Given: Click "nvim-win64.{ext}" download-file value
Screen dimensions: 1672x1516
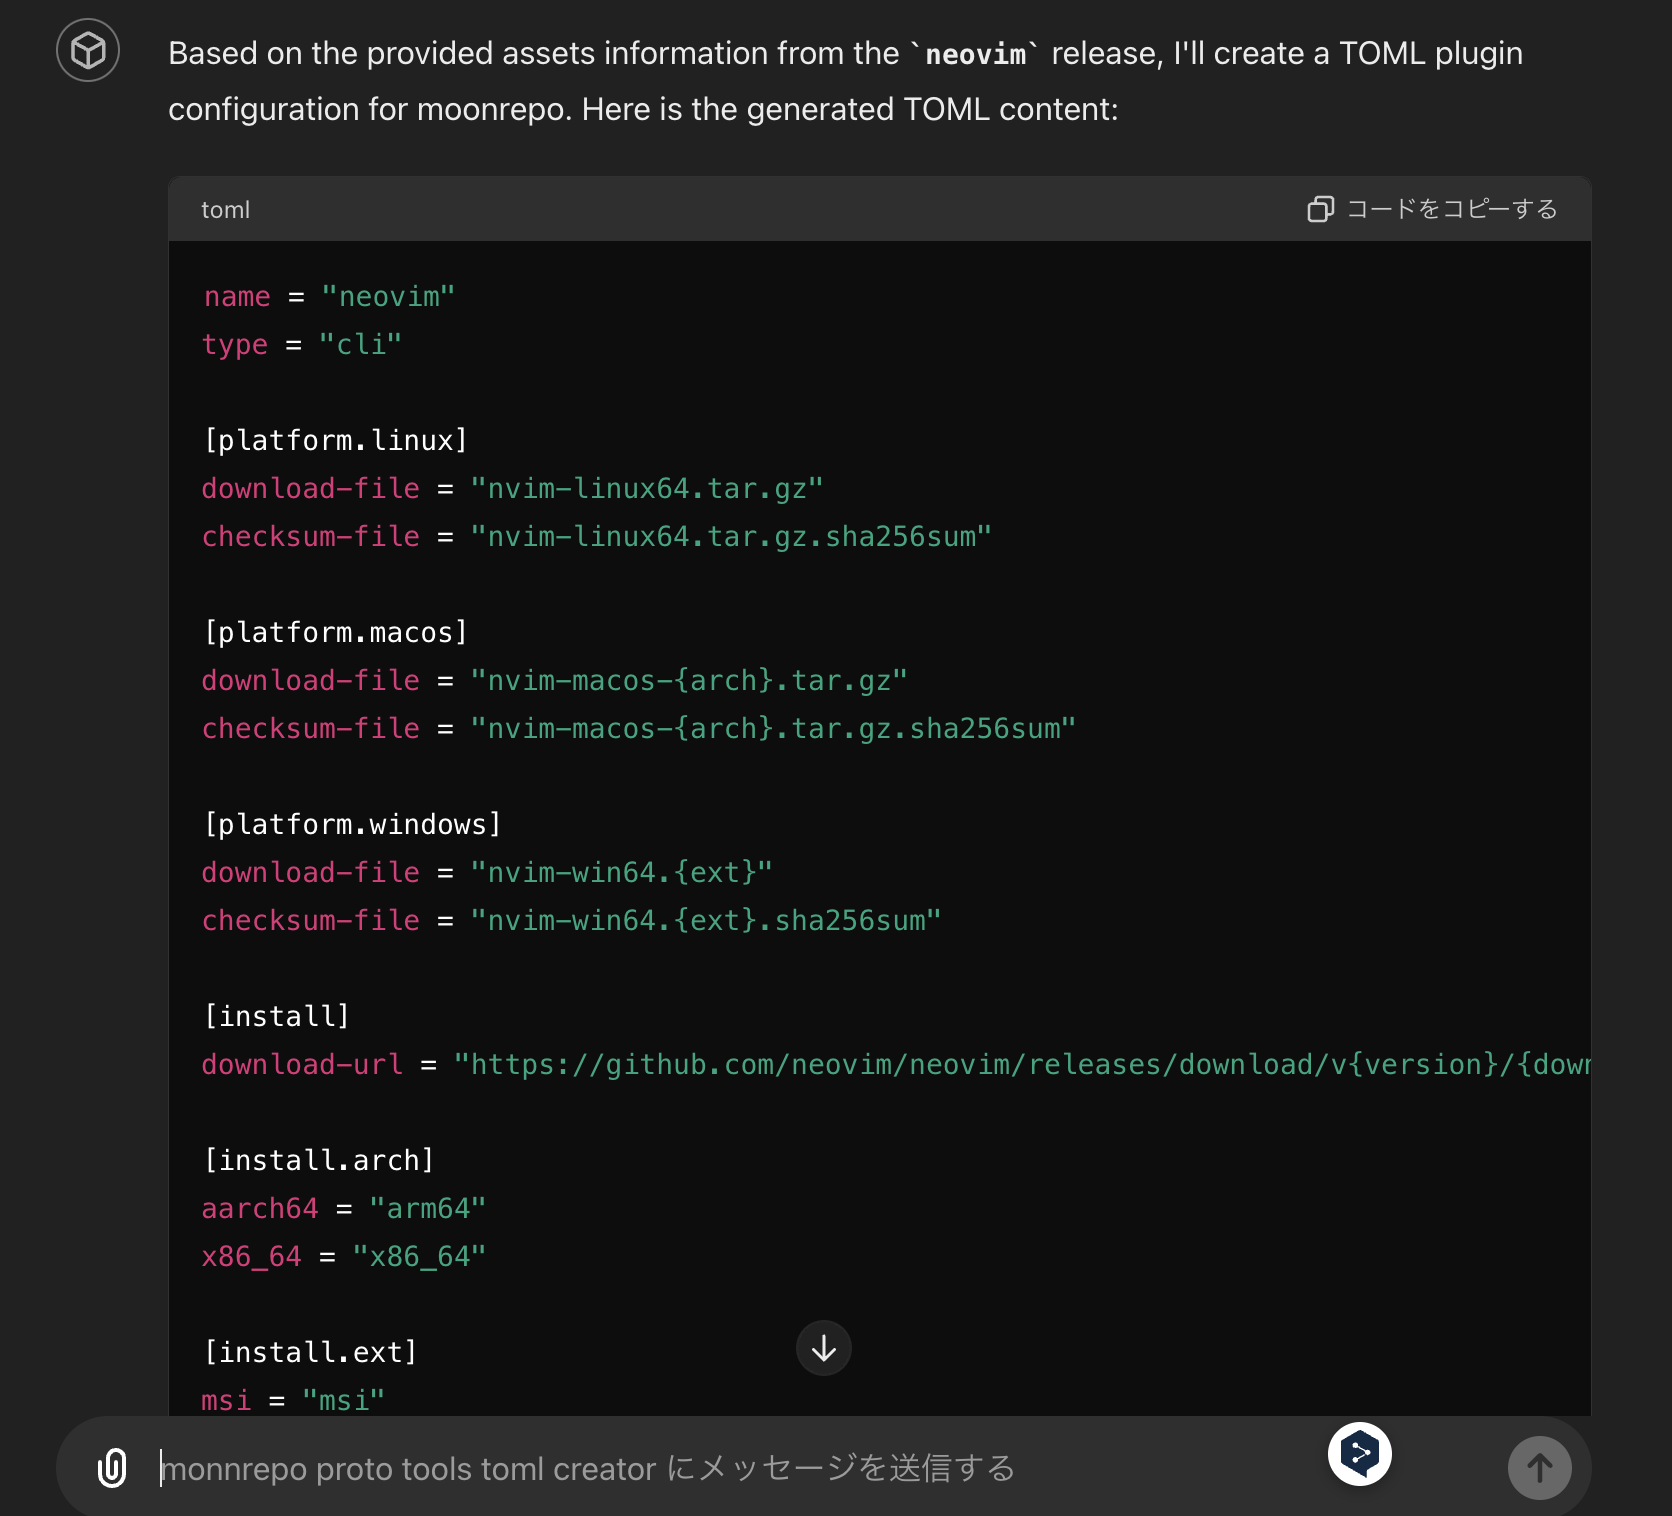Looking at the screenshot, I should (621, 873).
